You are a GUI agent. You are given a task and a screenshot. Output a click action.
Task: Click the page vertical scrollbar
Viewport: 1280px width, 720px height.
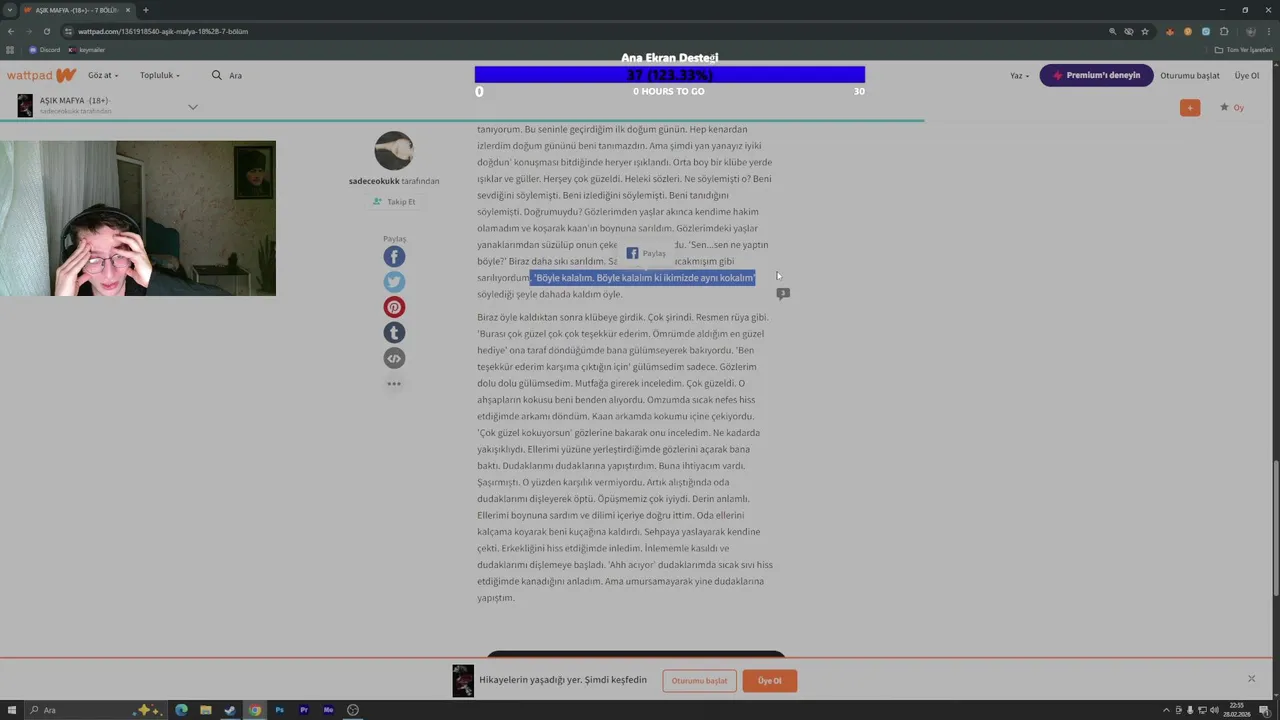tap(1275, 527)
